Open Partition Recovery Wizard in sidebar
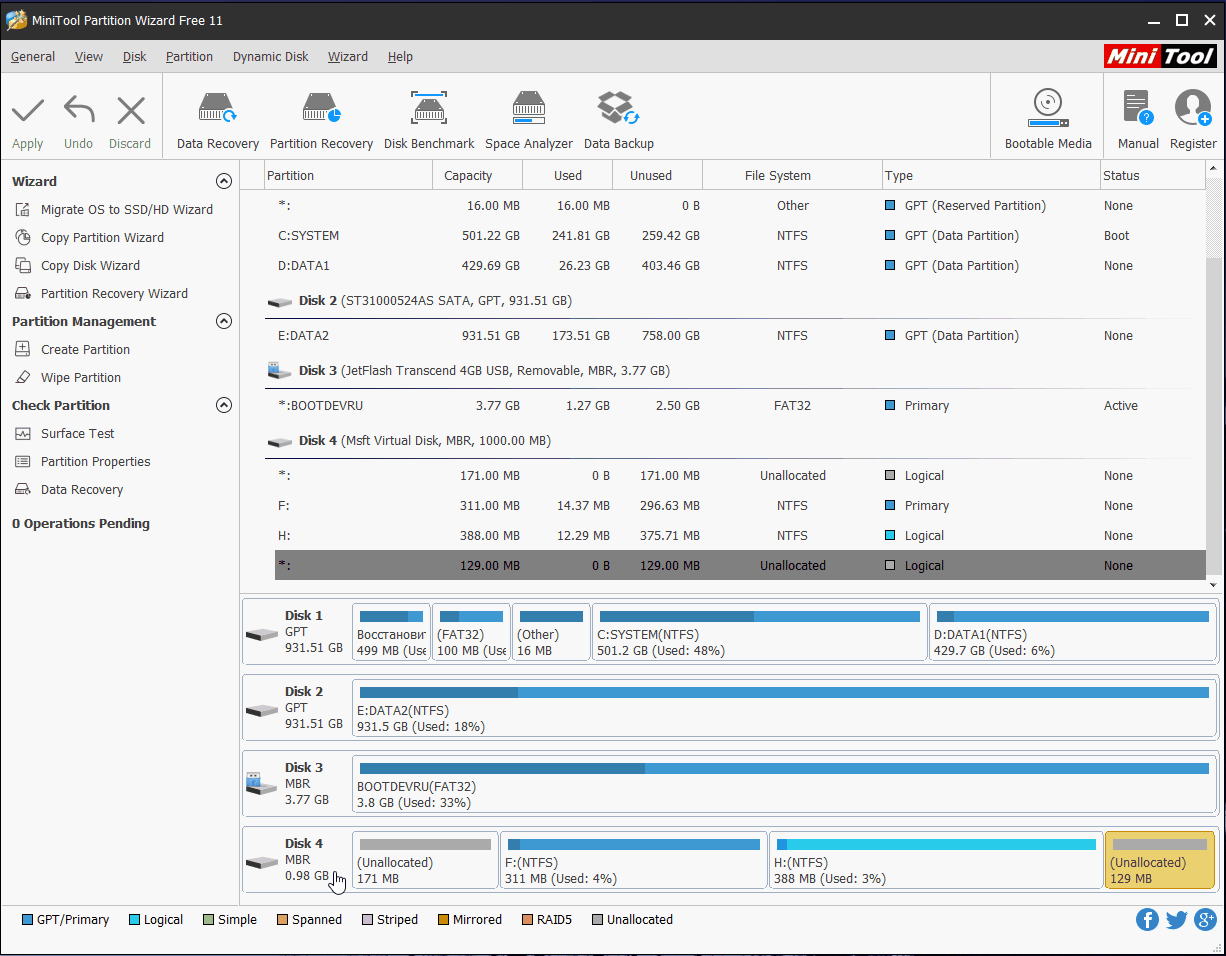The height and width of the screenshot is (956, 1226). point(114,294)
